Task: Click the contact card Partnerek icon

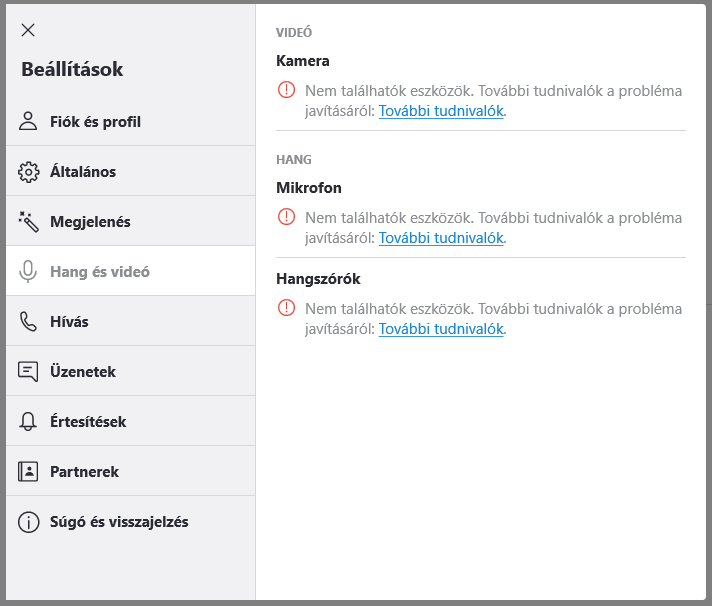Action: click(x=28, y=471)
